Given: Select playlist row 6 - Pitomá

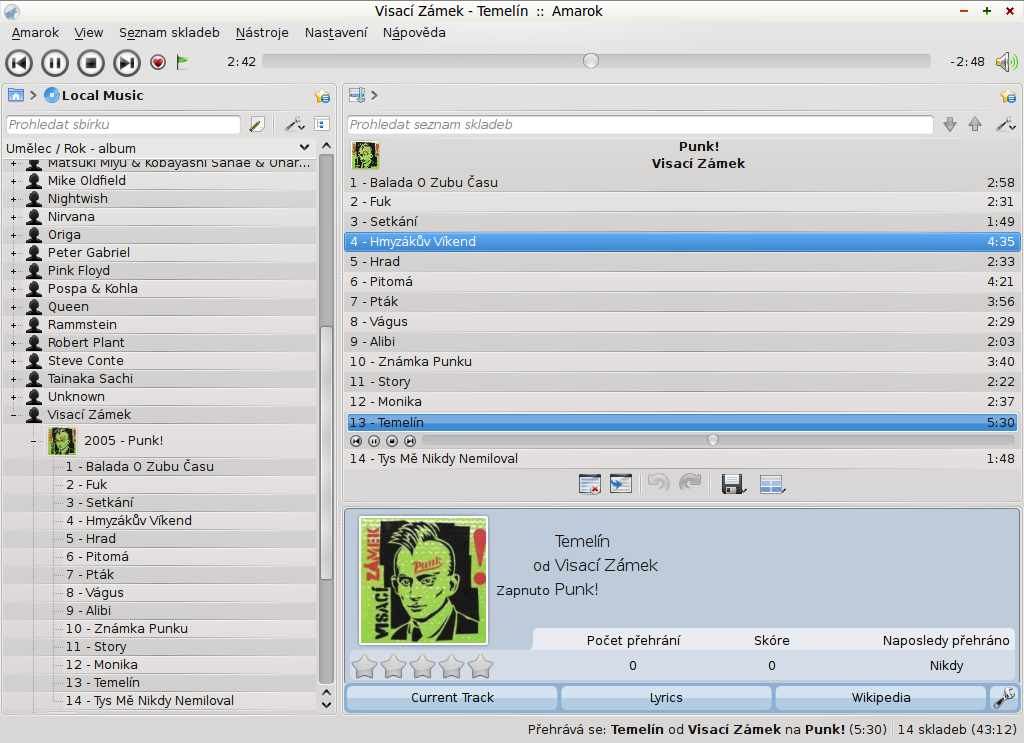Looking at the screenshot, I should (681, 281).
